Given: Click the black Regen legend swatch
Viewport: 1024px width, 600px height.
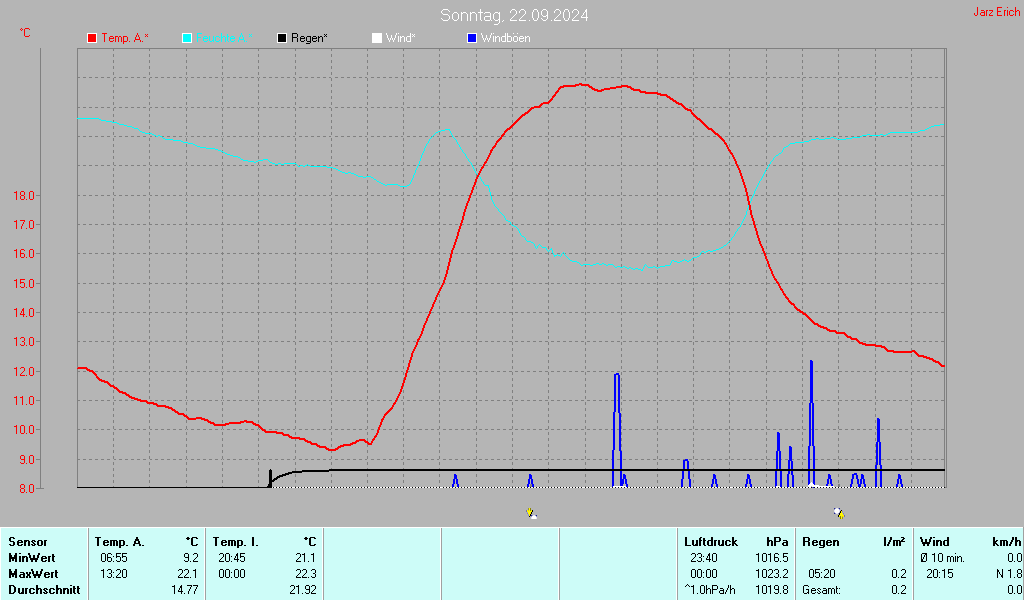Looking at the screenshot, I should pos(282,38).
